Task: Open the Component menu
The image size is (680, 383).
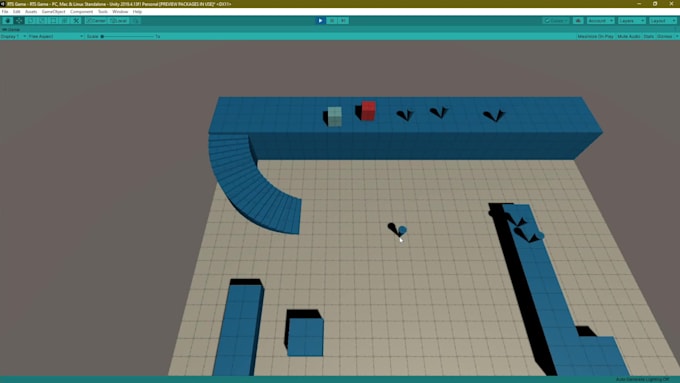Action: point(82,12)
